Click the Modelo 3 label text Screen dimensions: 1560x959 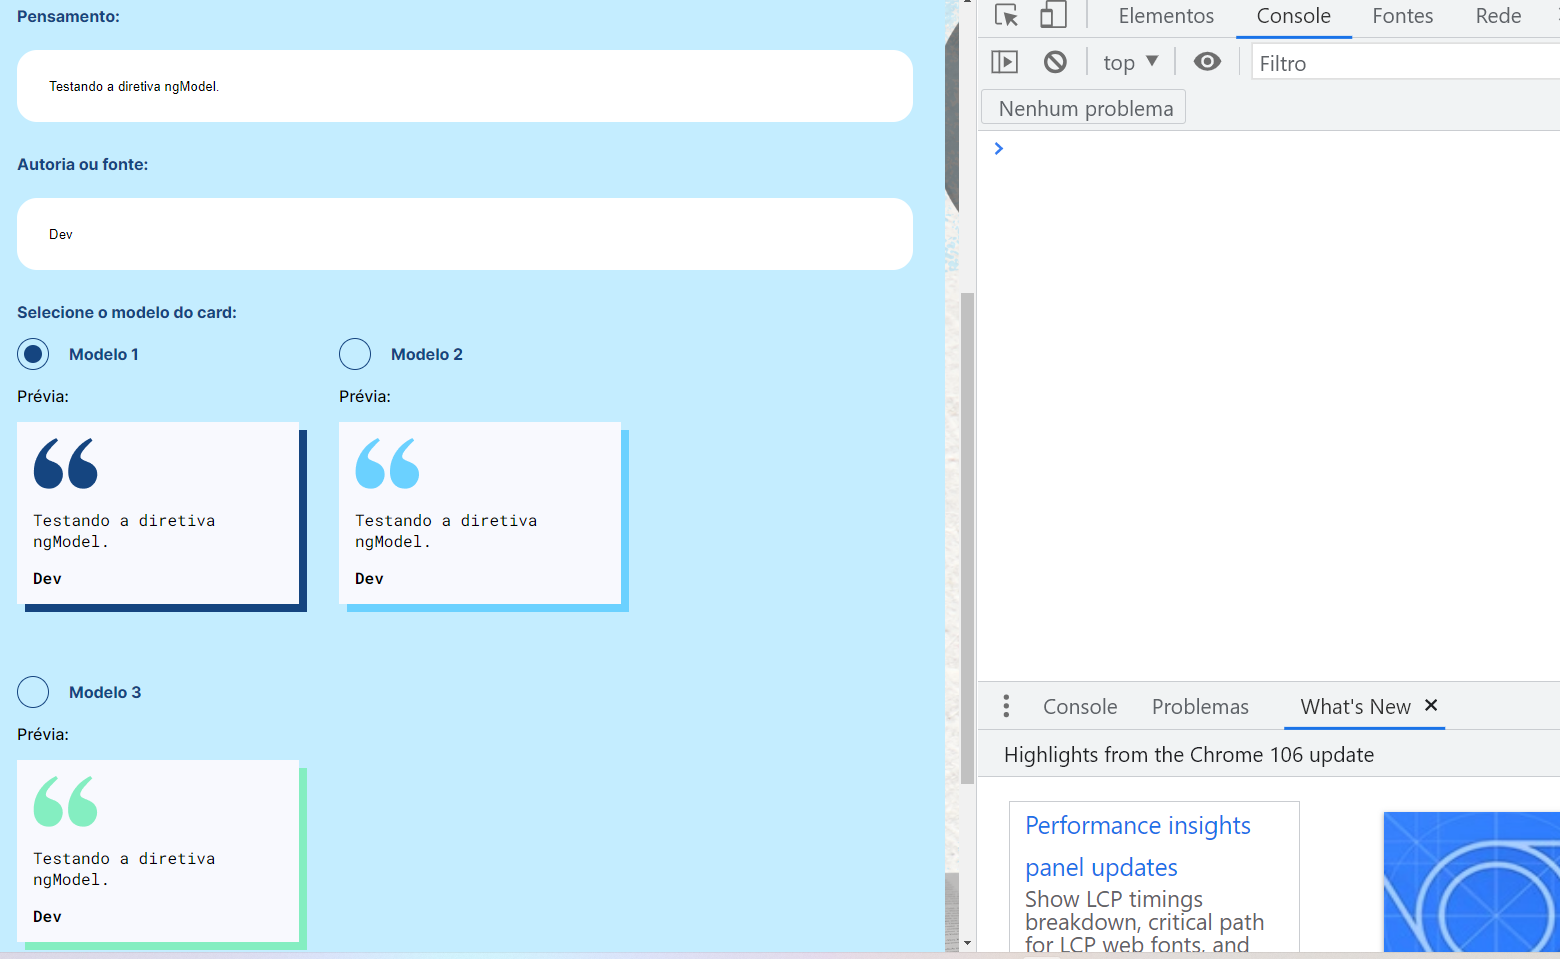(105, 692)
